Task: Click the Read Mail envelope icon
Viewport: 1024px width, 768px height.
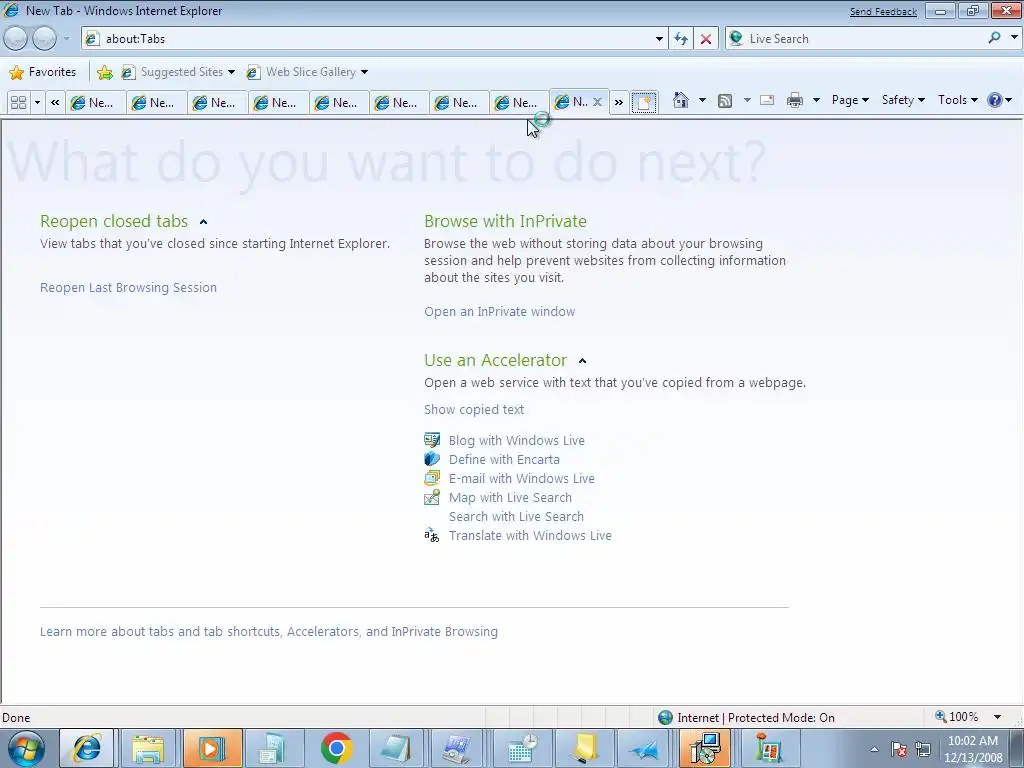Action: [767, 100]
